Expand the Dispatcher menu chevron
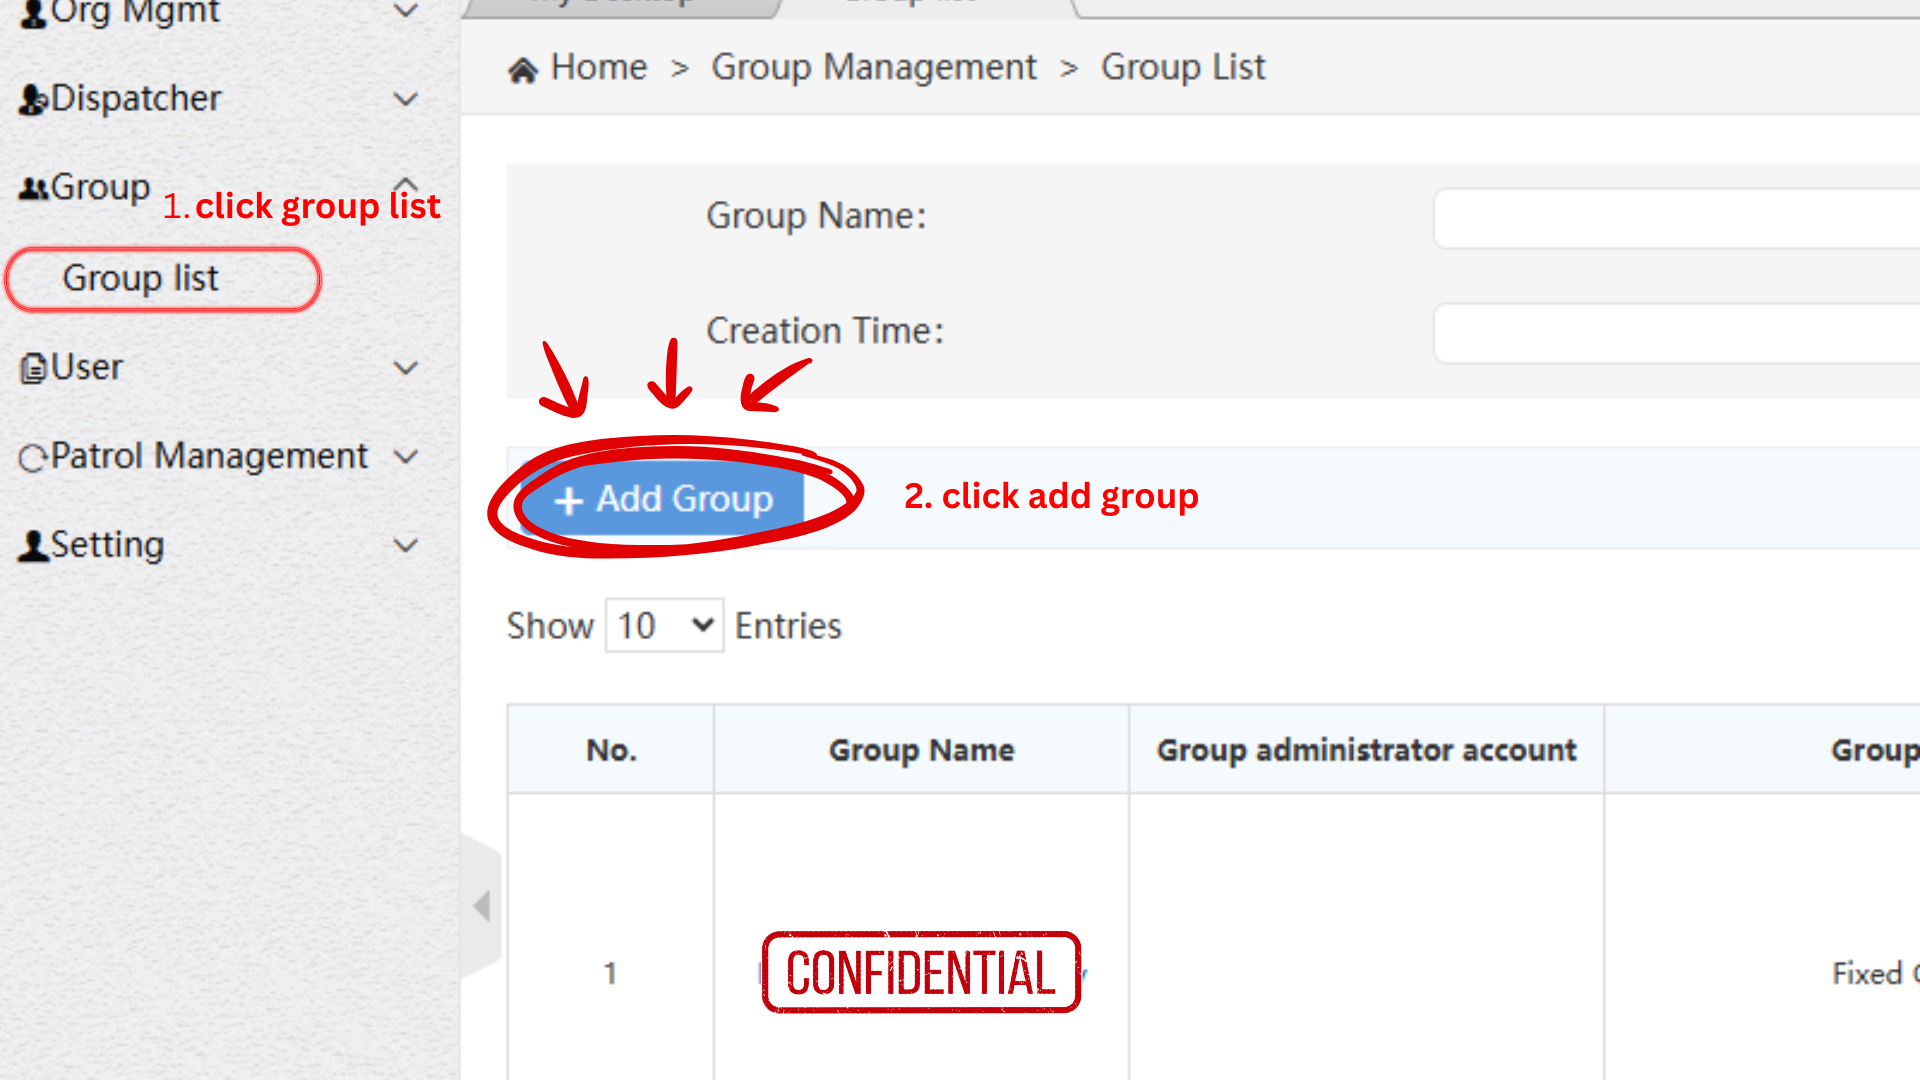The height and width of the screenshot is (1080, 1920). (406, 99)
